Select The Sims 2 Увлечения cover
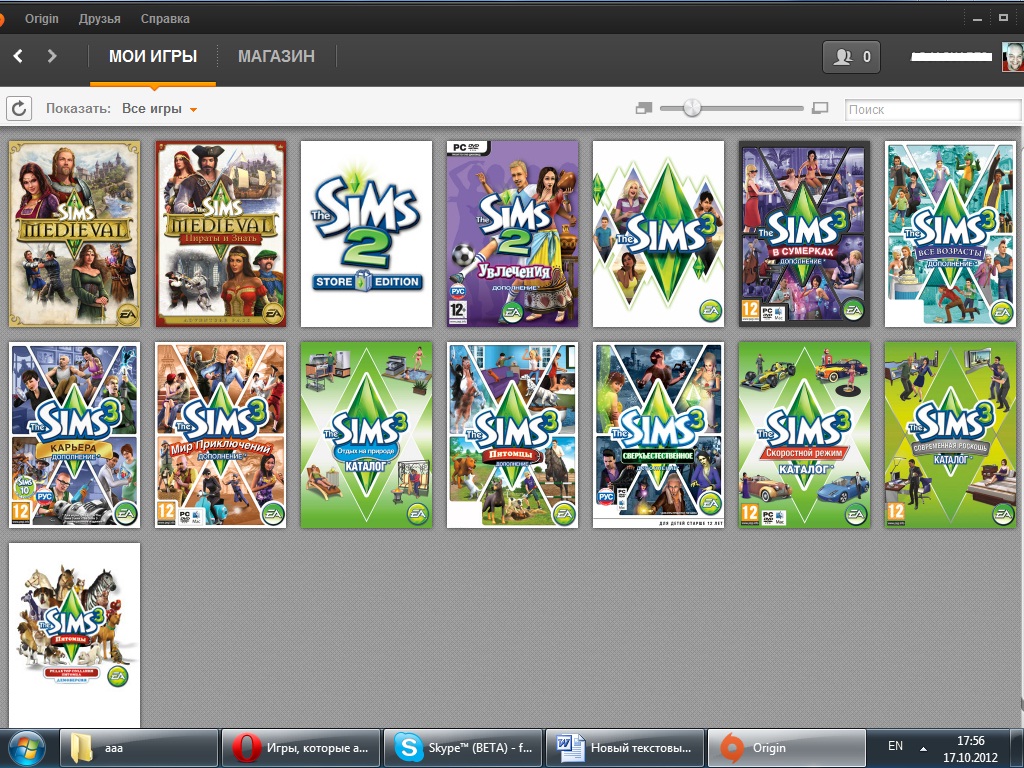1024x768 pixels. [x=513, y=234]
